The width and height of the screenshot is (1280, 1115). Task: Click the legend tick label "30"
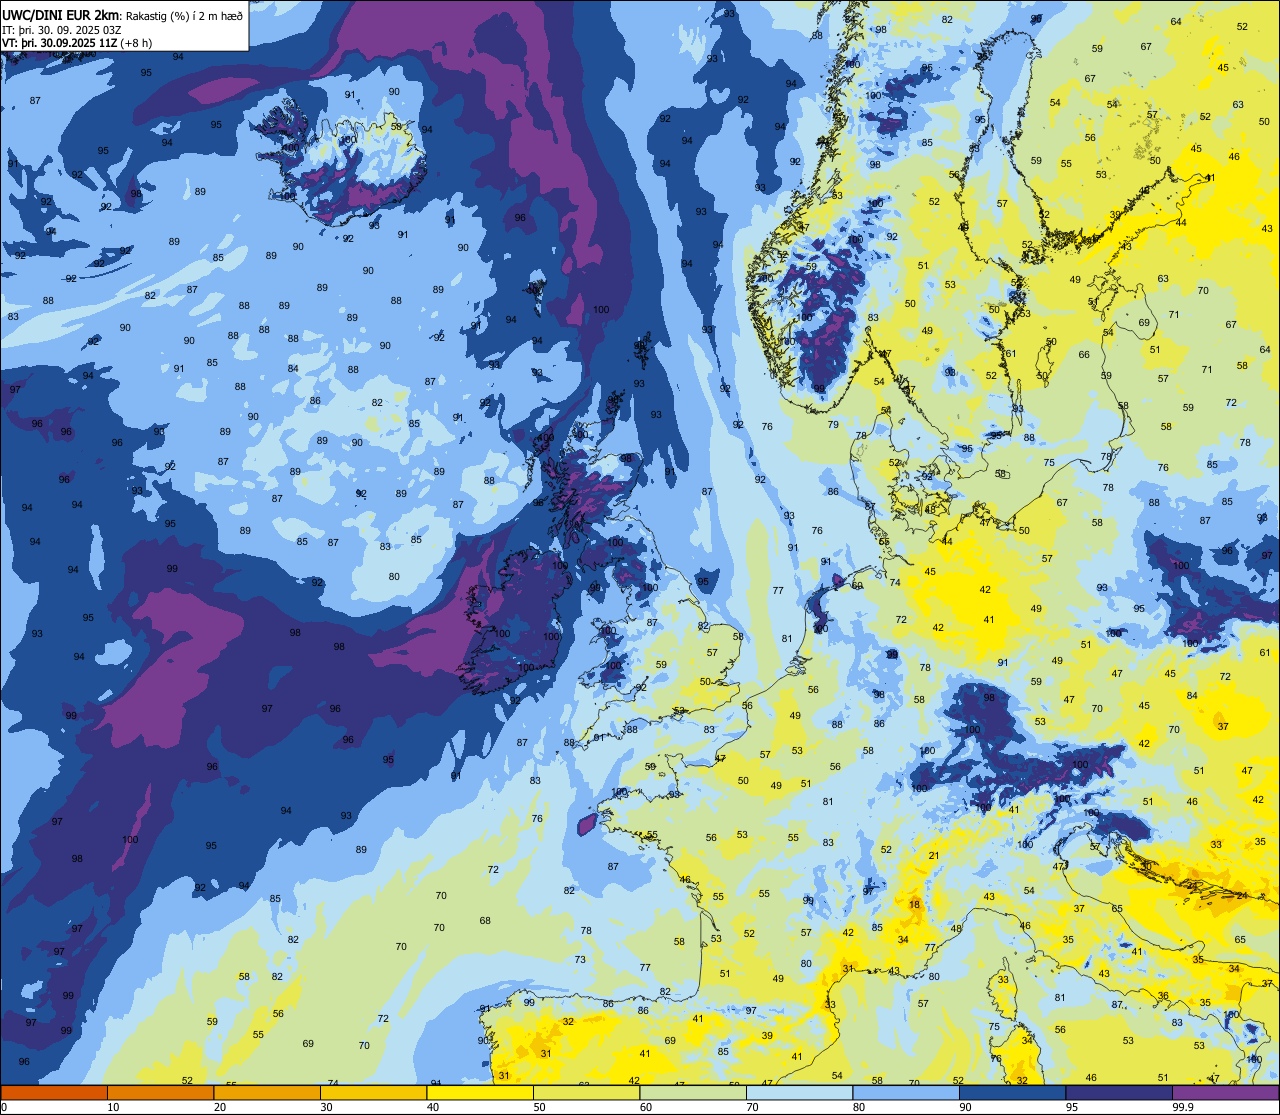click(326, 1107)
